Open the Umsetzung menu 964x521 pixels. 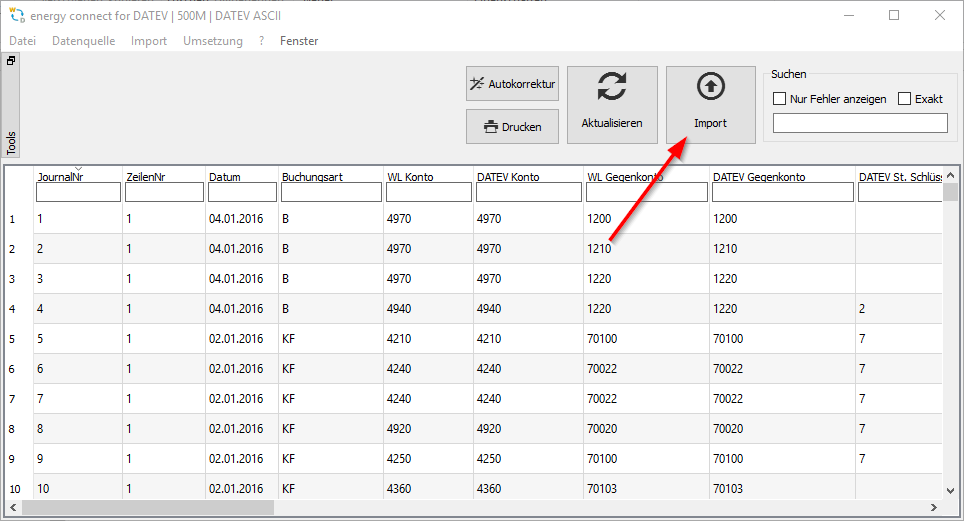click(213, 41)
